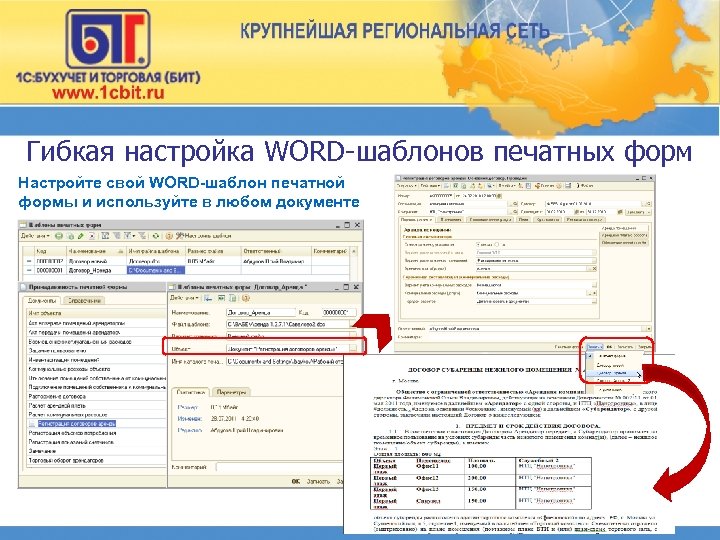Click Наименование input in template form

coord(261,313)
